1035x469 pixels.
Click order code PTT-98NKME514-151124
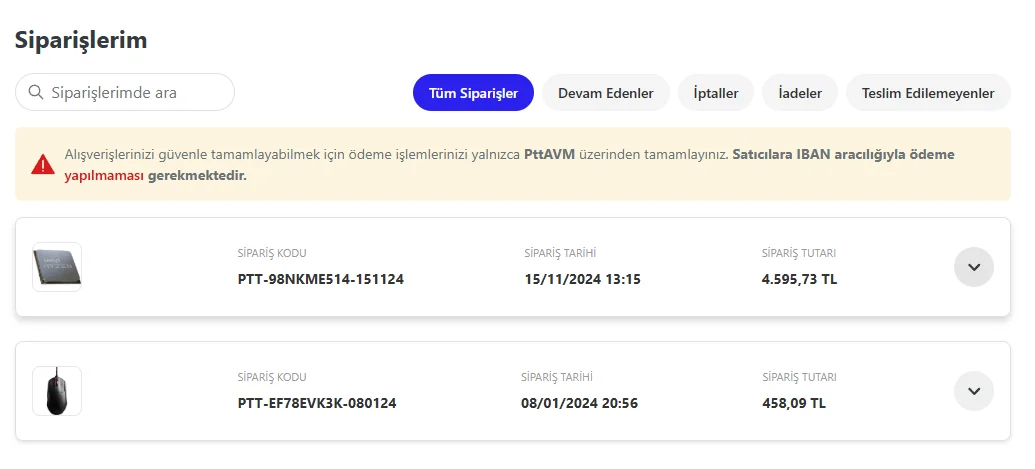[321, 279]
